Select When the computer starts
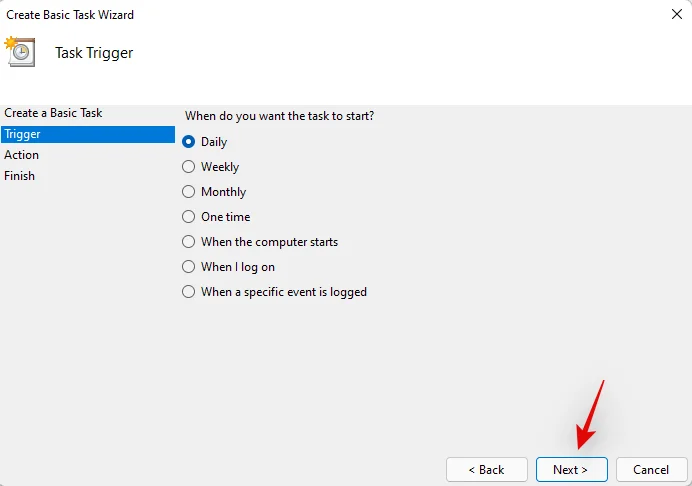692x486 pixels. pos(189,242)
